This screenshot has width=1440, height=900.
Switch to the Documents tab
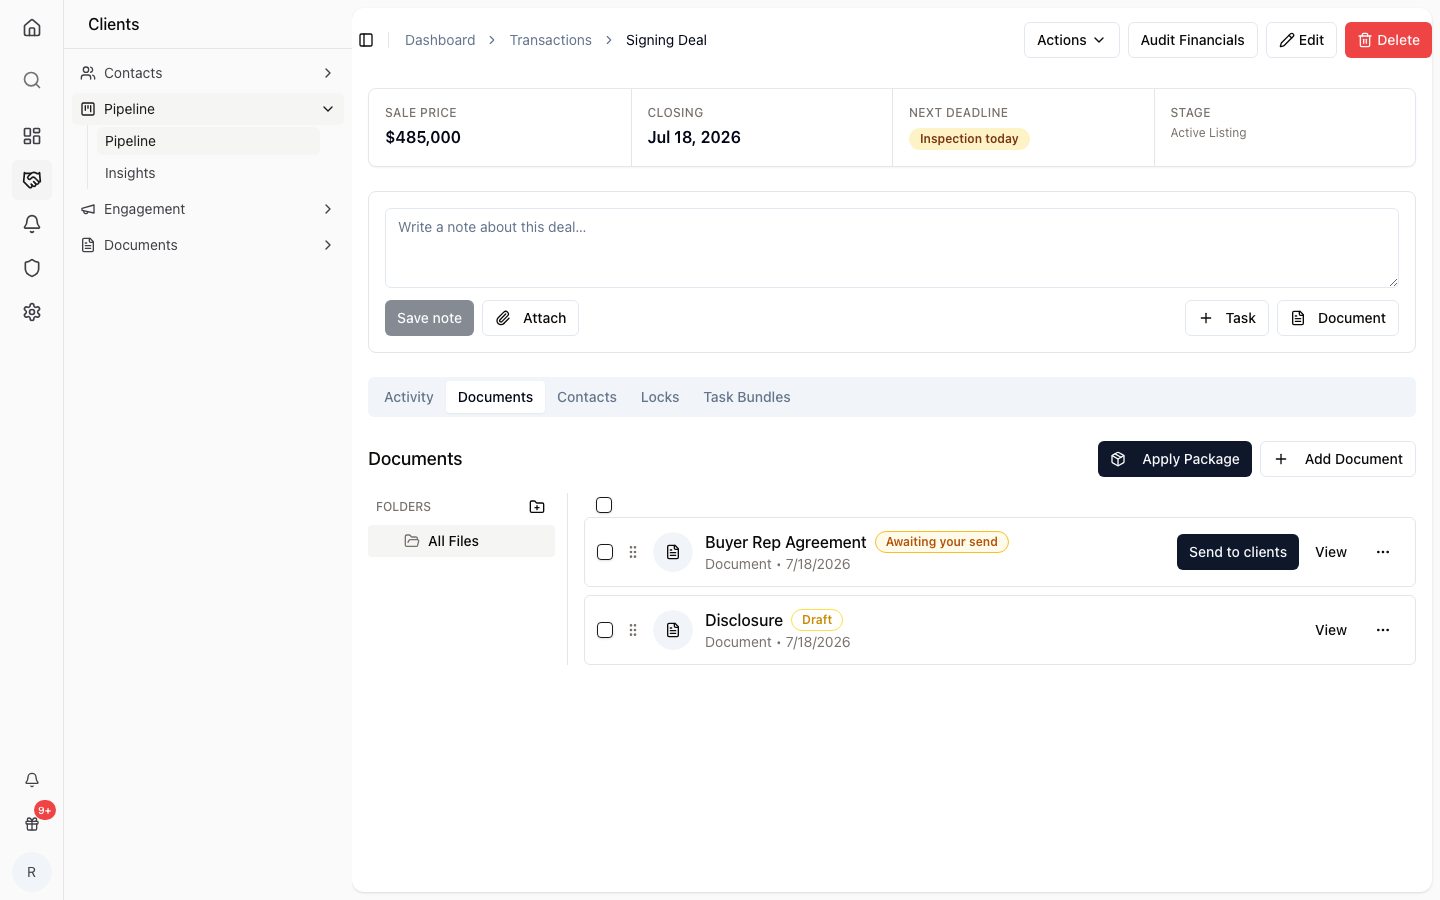(x=495, y=397)
